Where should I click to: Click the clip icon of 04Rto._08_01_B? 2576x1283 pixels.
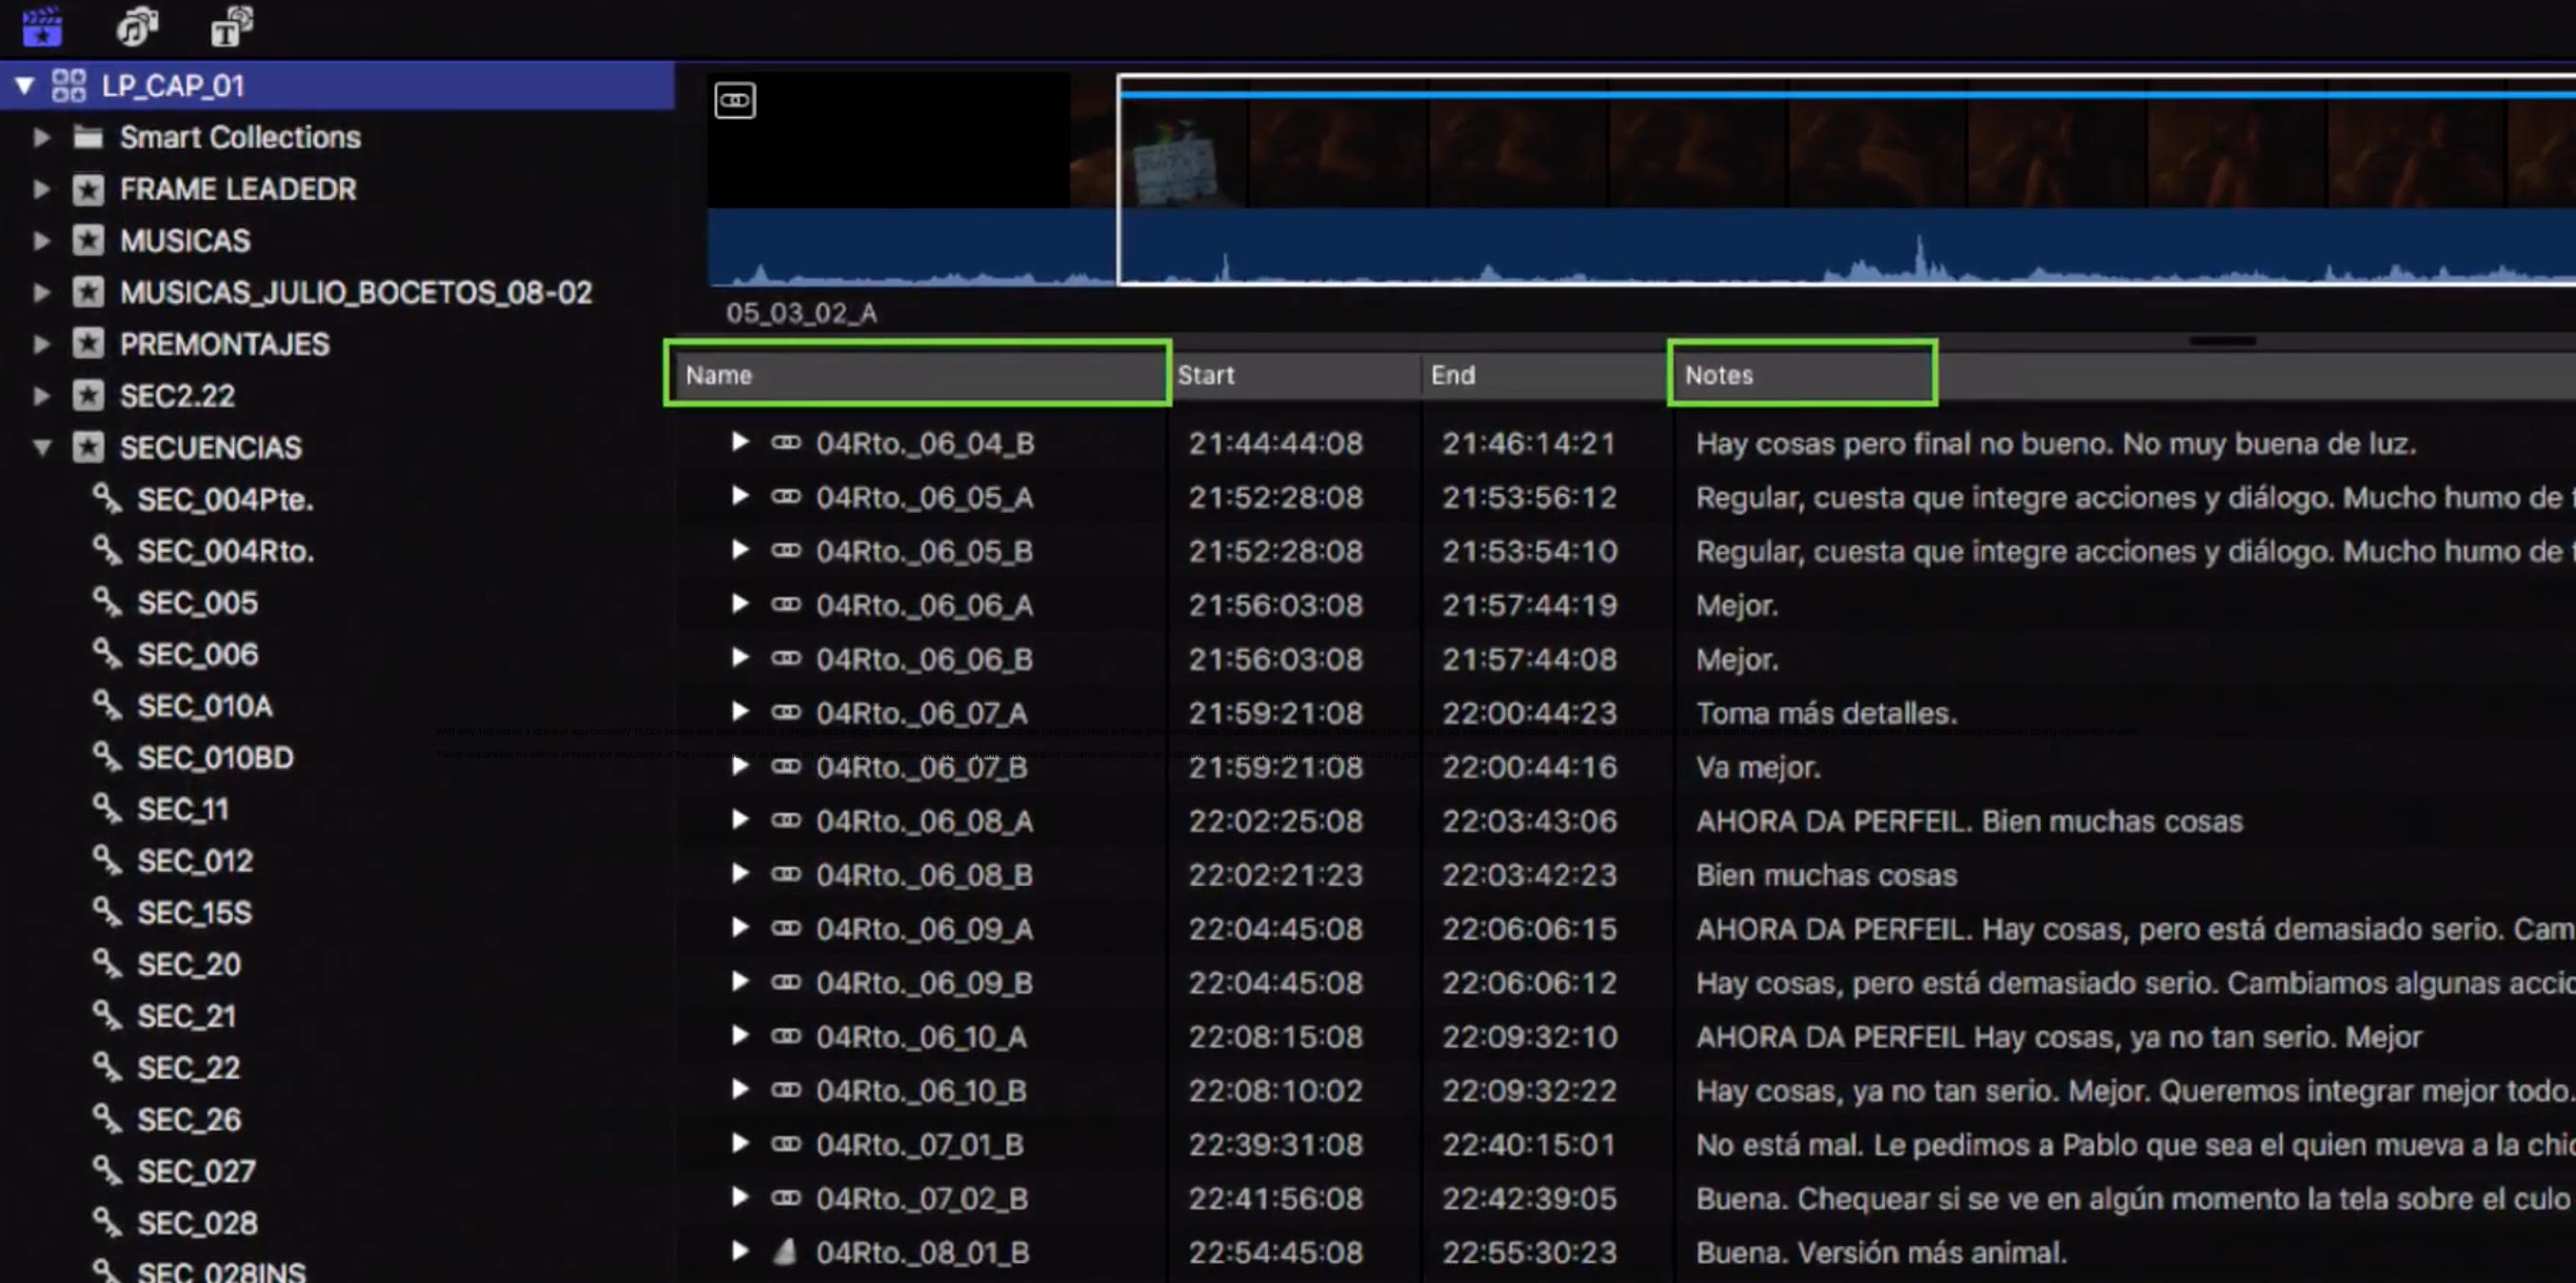click(x=786, y=1251)
